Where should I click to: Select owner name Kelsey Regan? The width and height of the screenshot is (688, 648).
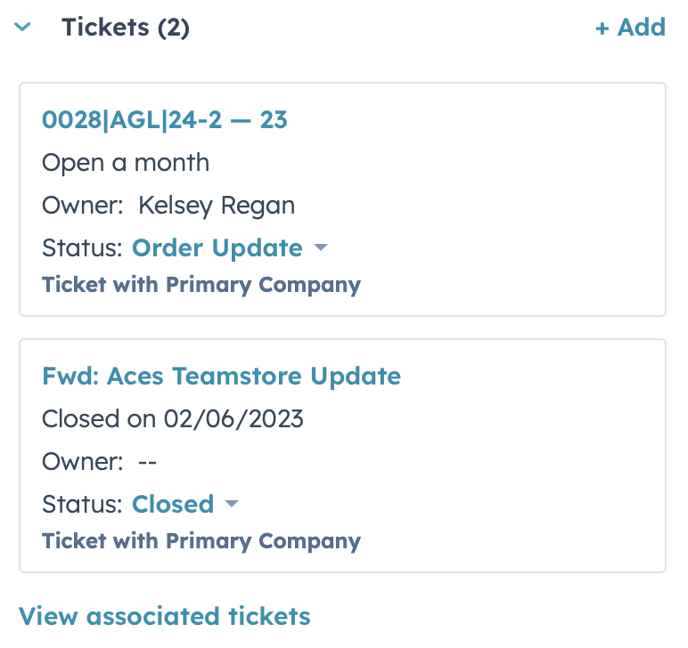click(x=216, y=206)
